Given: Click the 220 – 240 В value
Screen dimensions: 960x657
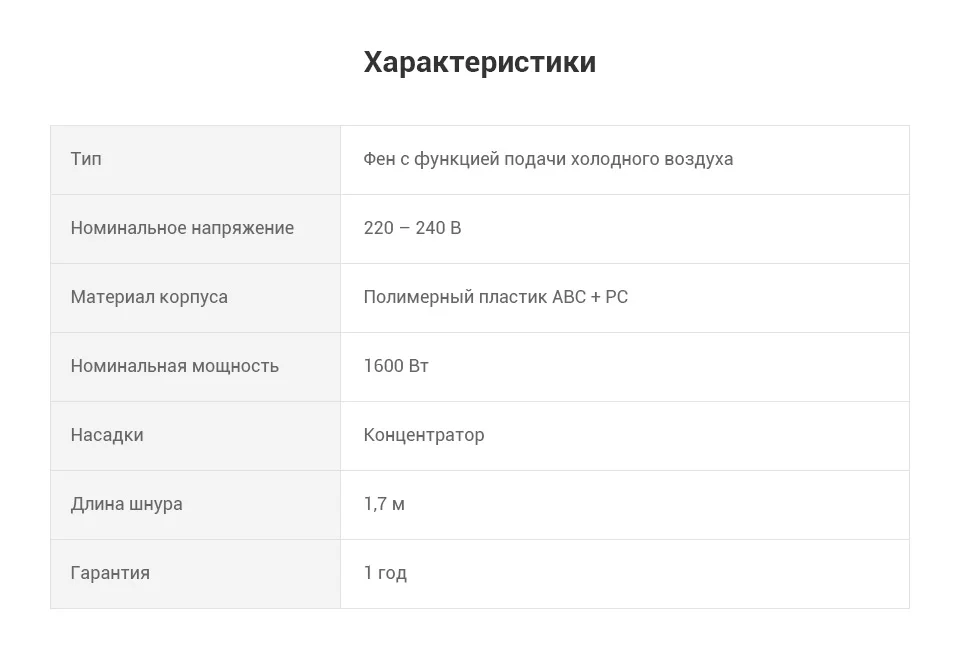Looking at the screenshot, I should point(412,228).
